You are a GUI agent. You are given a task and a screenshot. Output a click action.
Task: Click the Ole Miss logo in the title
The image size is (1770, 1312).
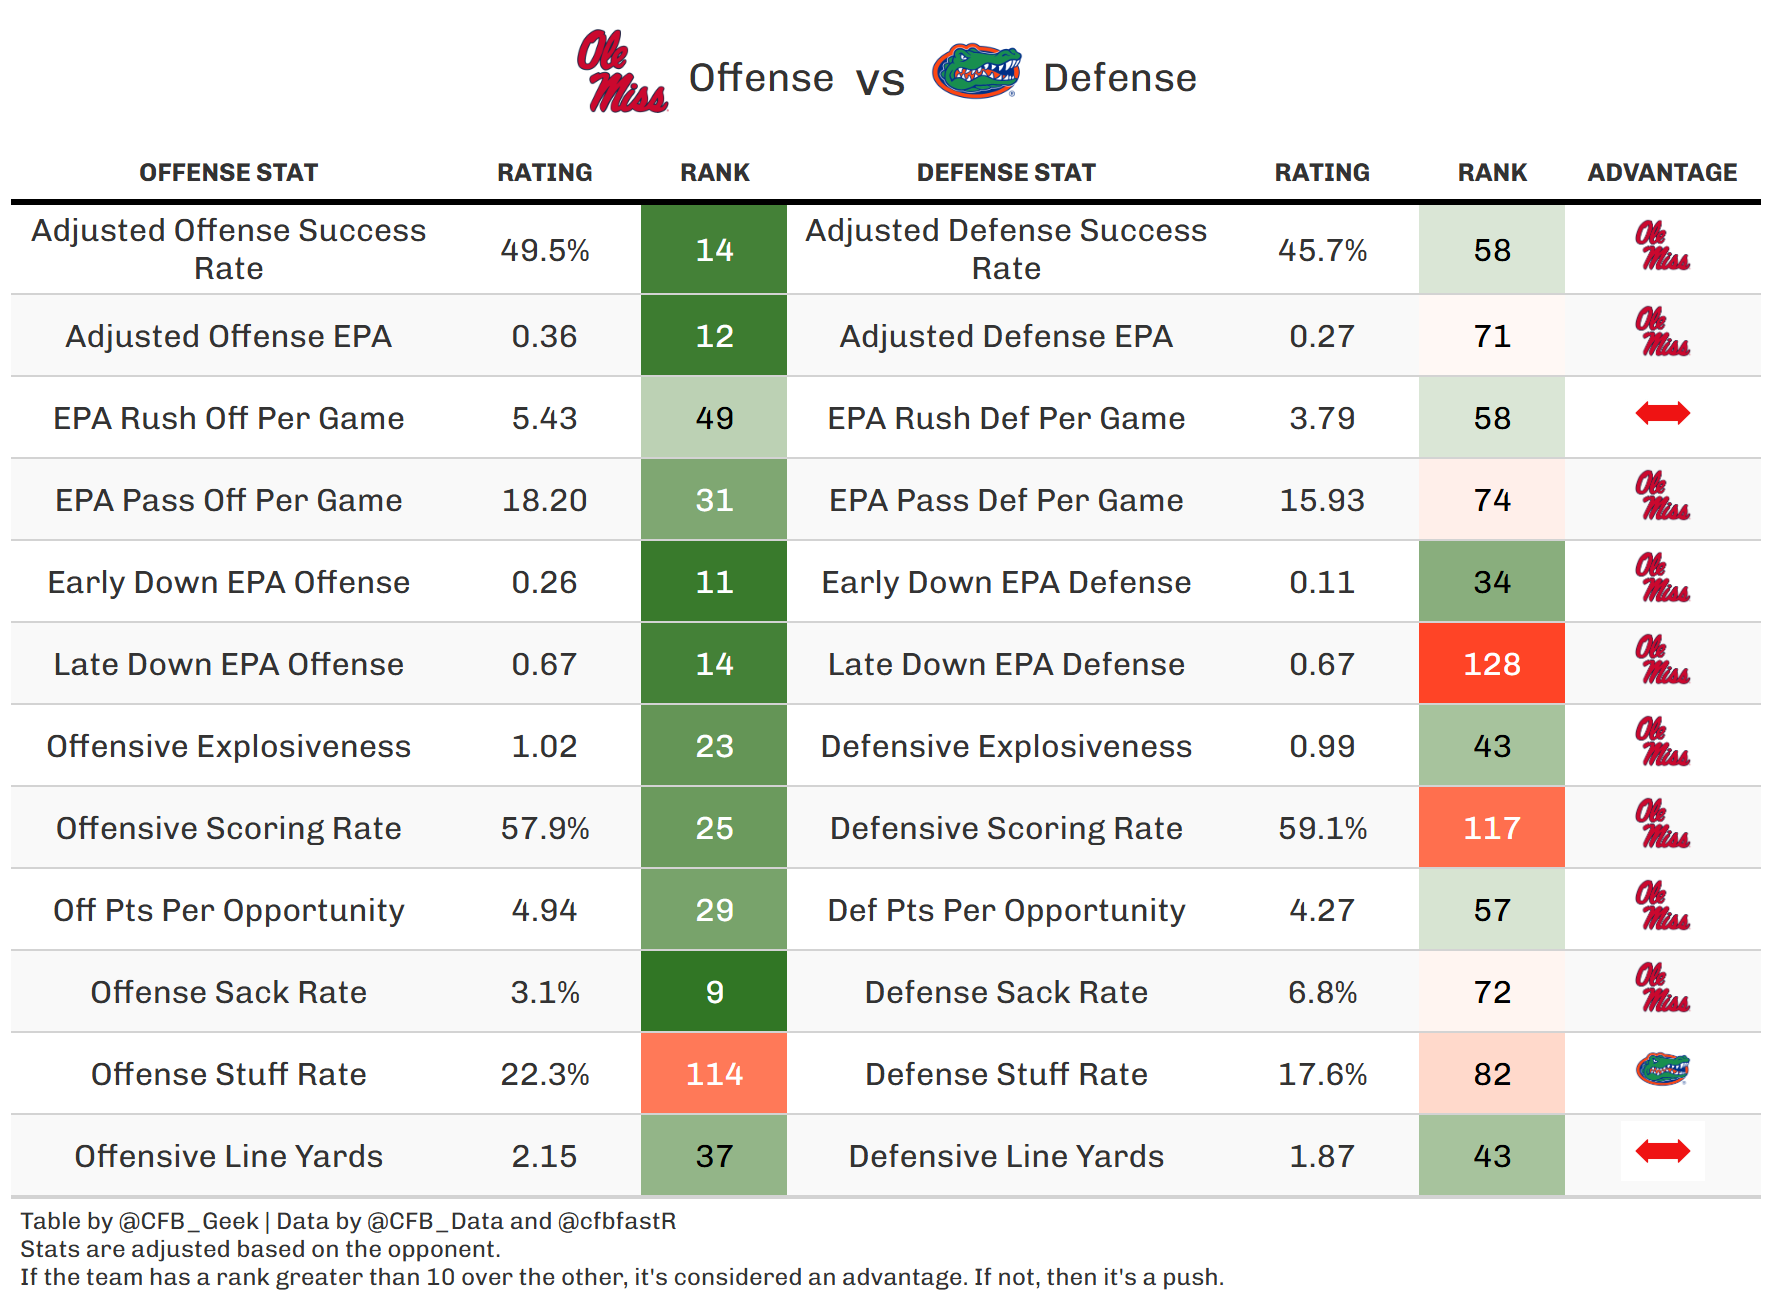point(621,72)
